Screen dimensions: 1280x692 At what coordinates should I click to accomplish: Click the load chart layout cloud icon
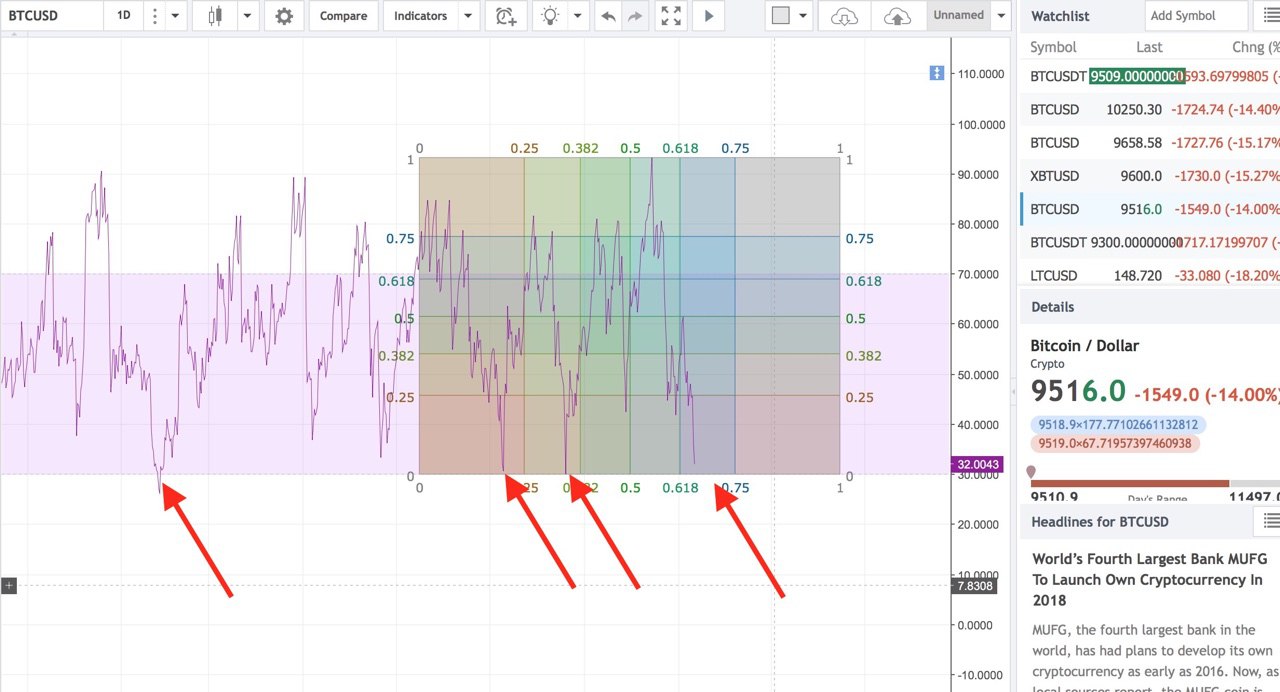[845, 16]
